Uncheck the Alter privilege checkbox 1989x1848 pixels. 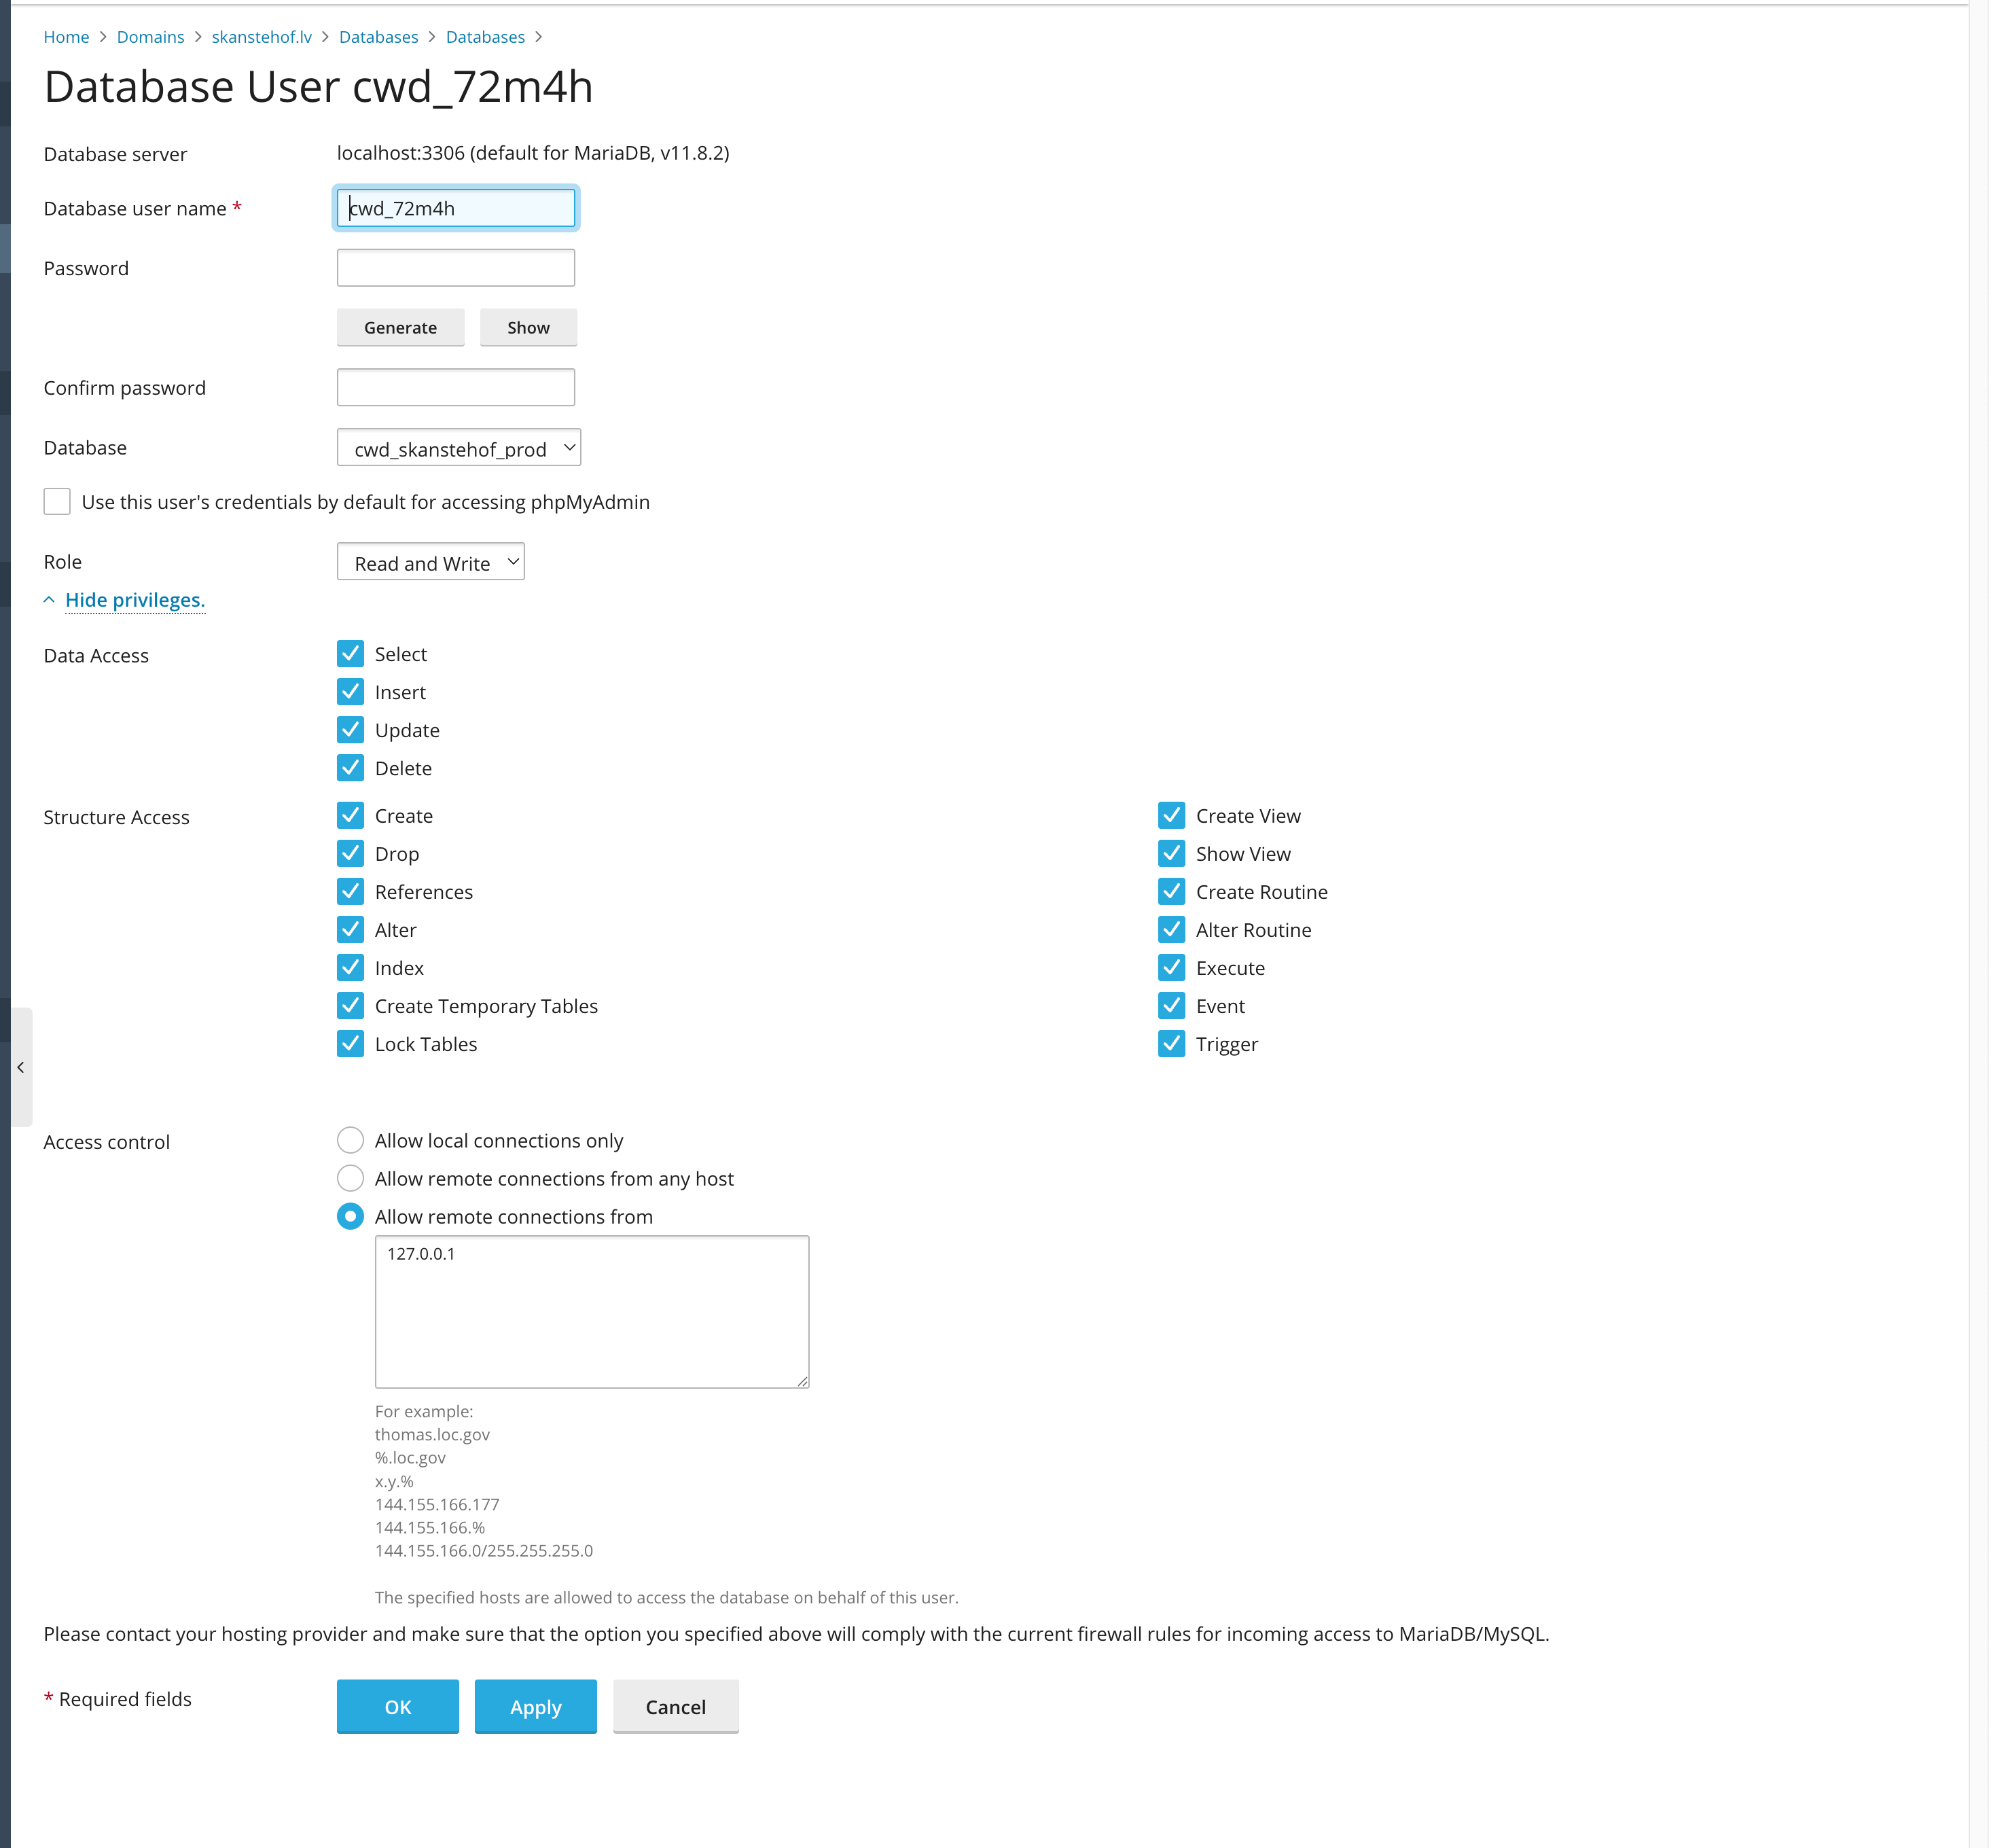[351, 930]
